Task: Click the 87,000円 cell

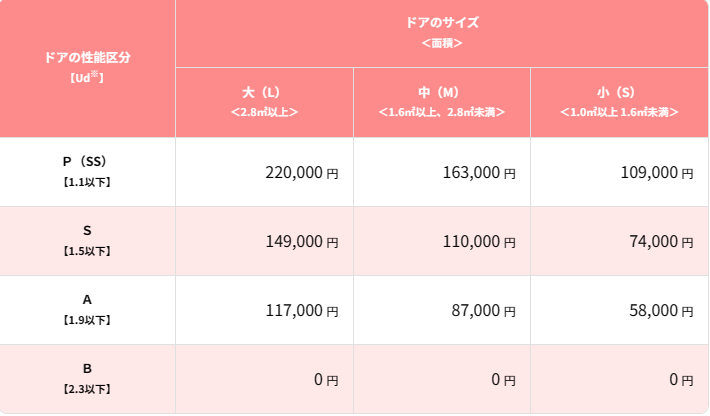Action: click(442, 310)
